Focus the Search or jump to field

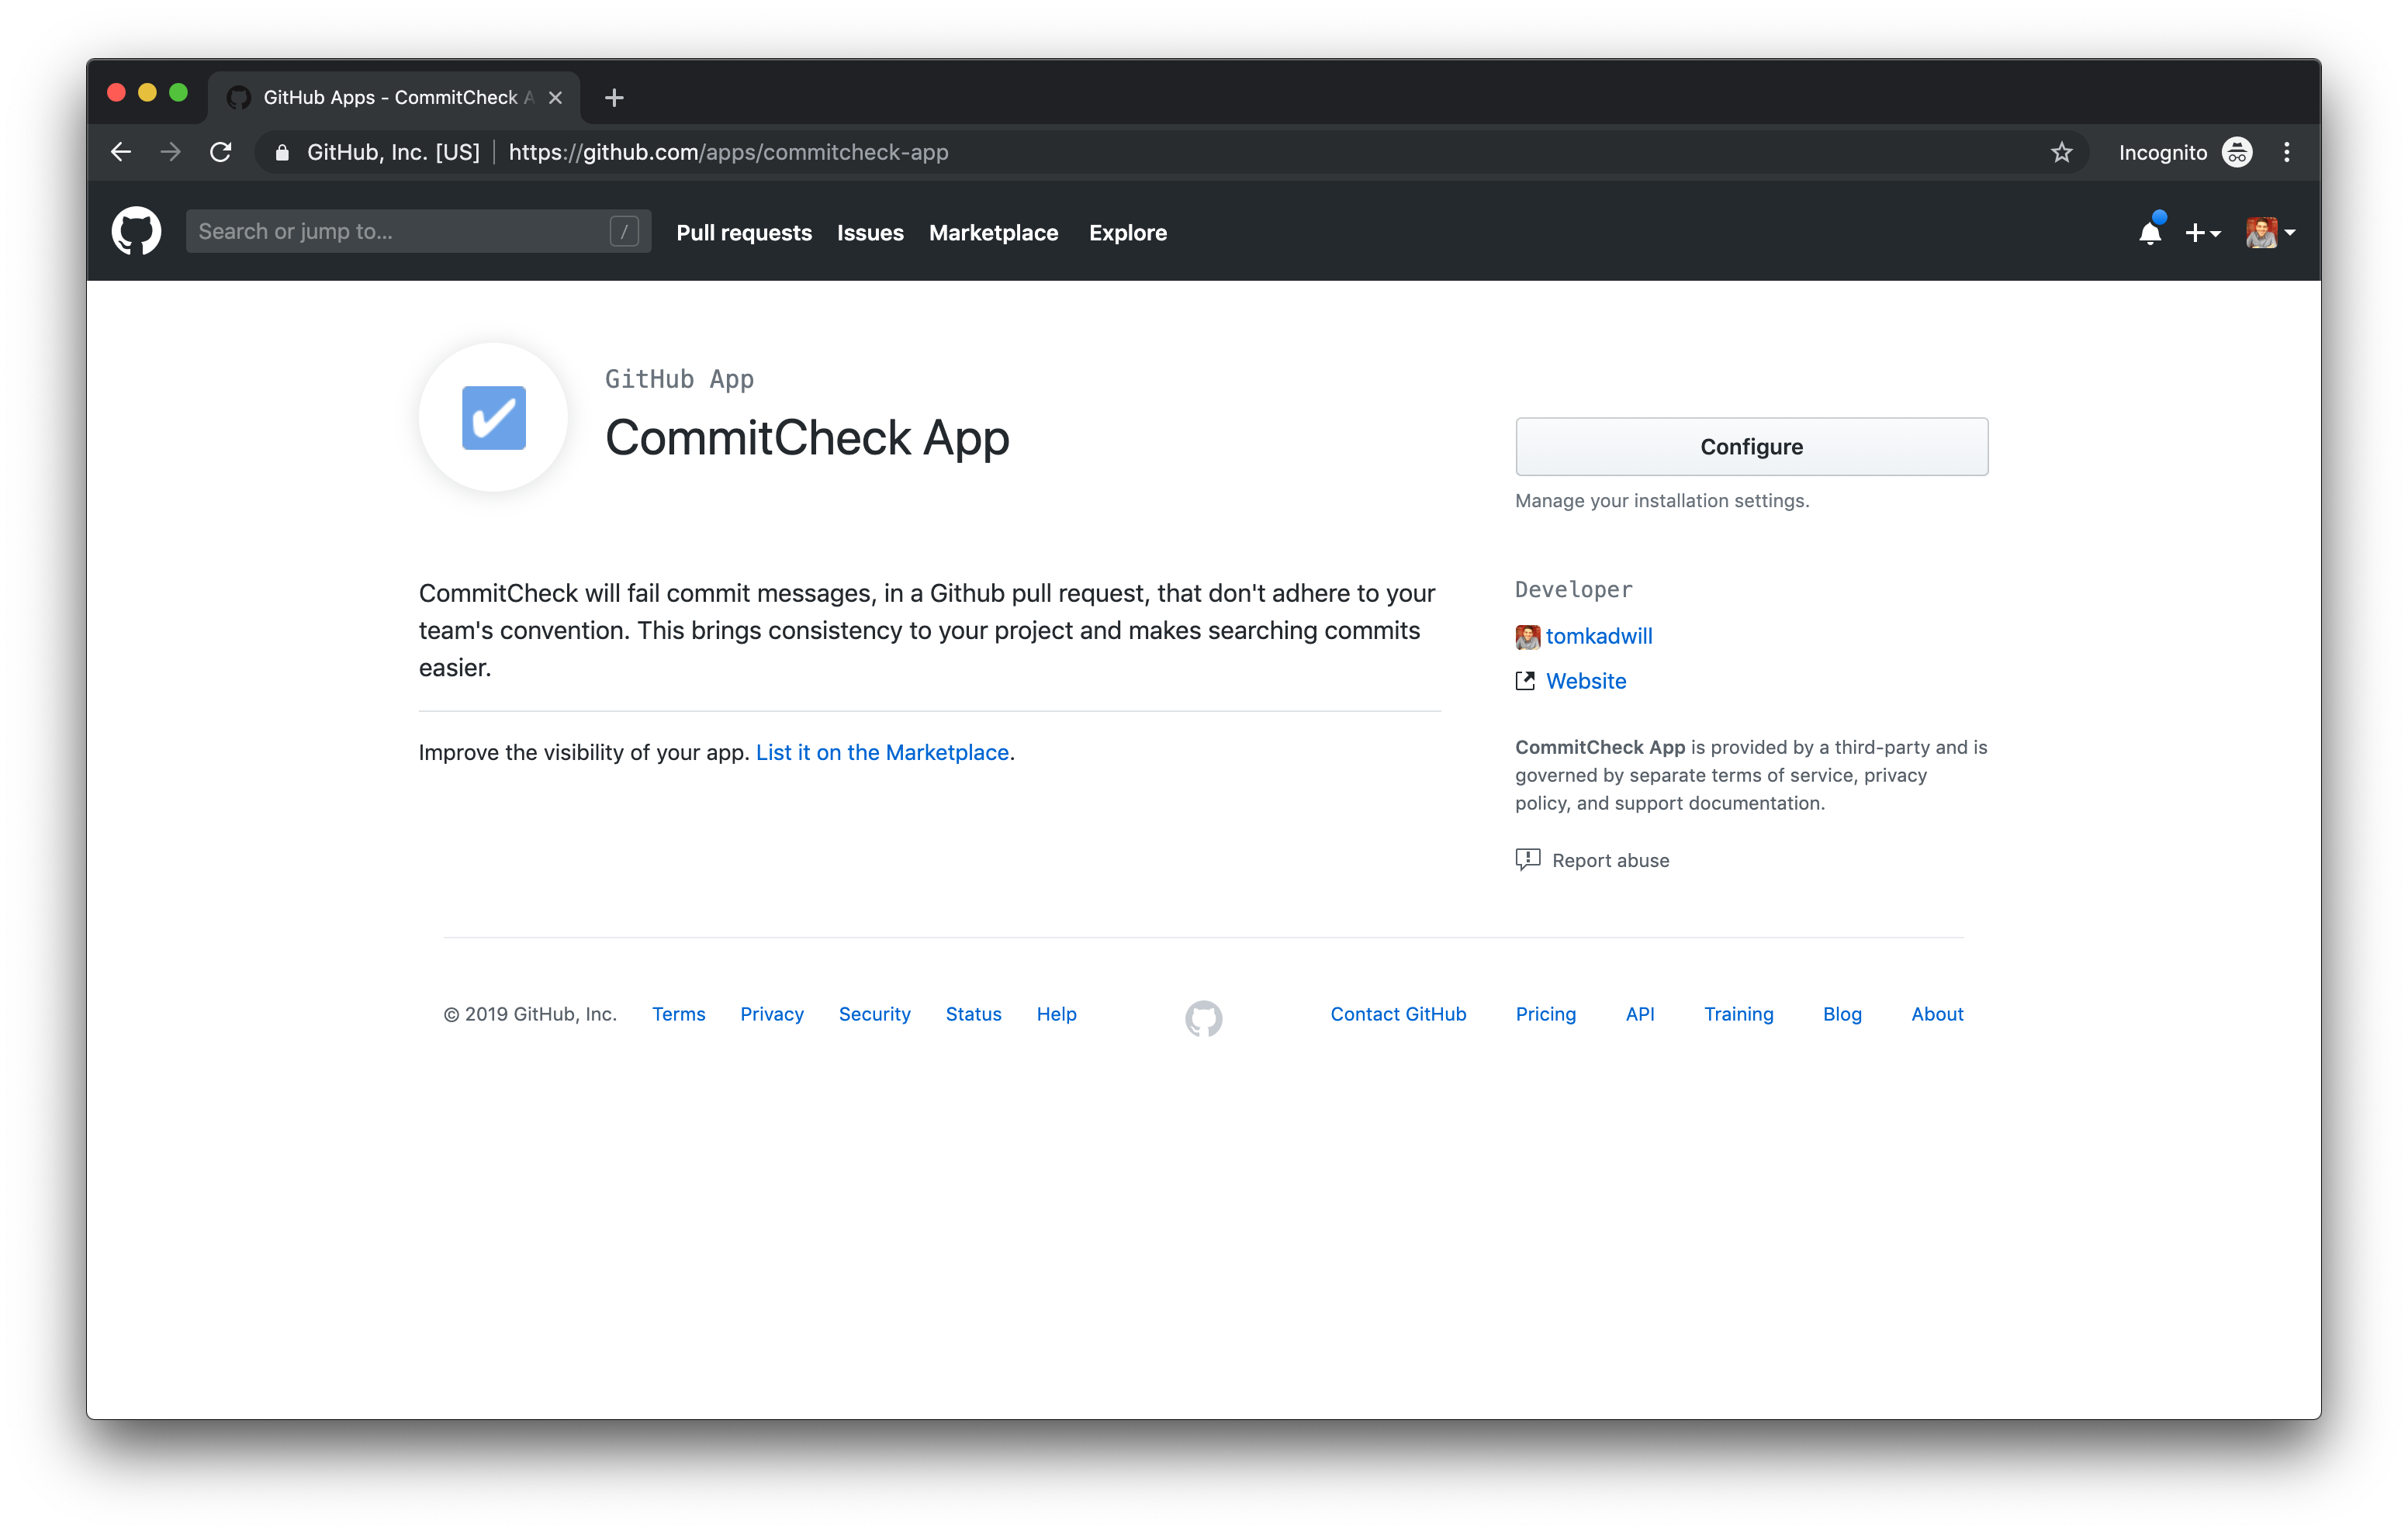click(x=418, y=232)
